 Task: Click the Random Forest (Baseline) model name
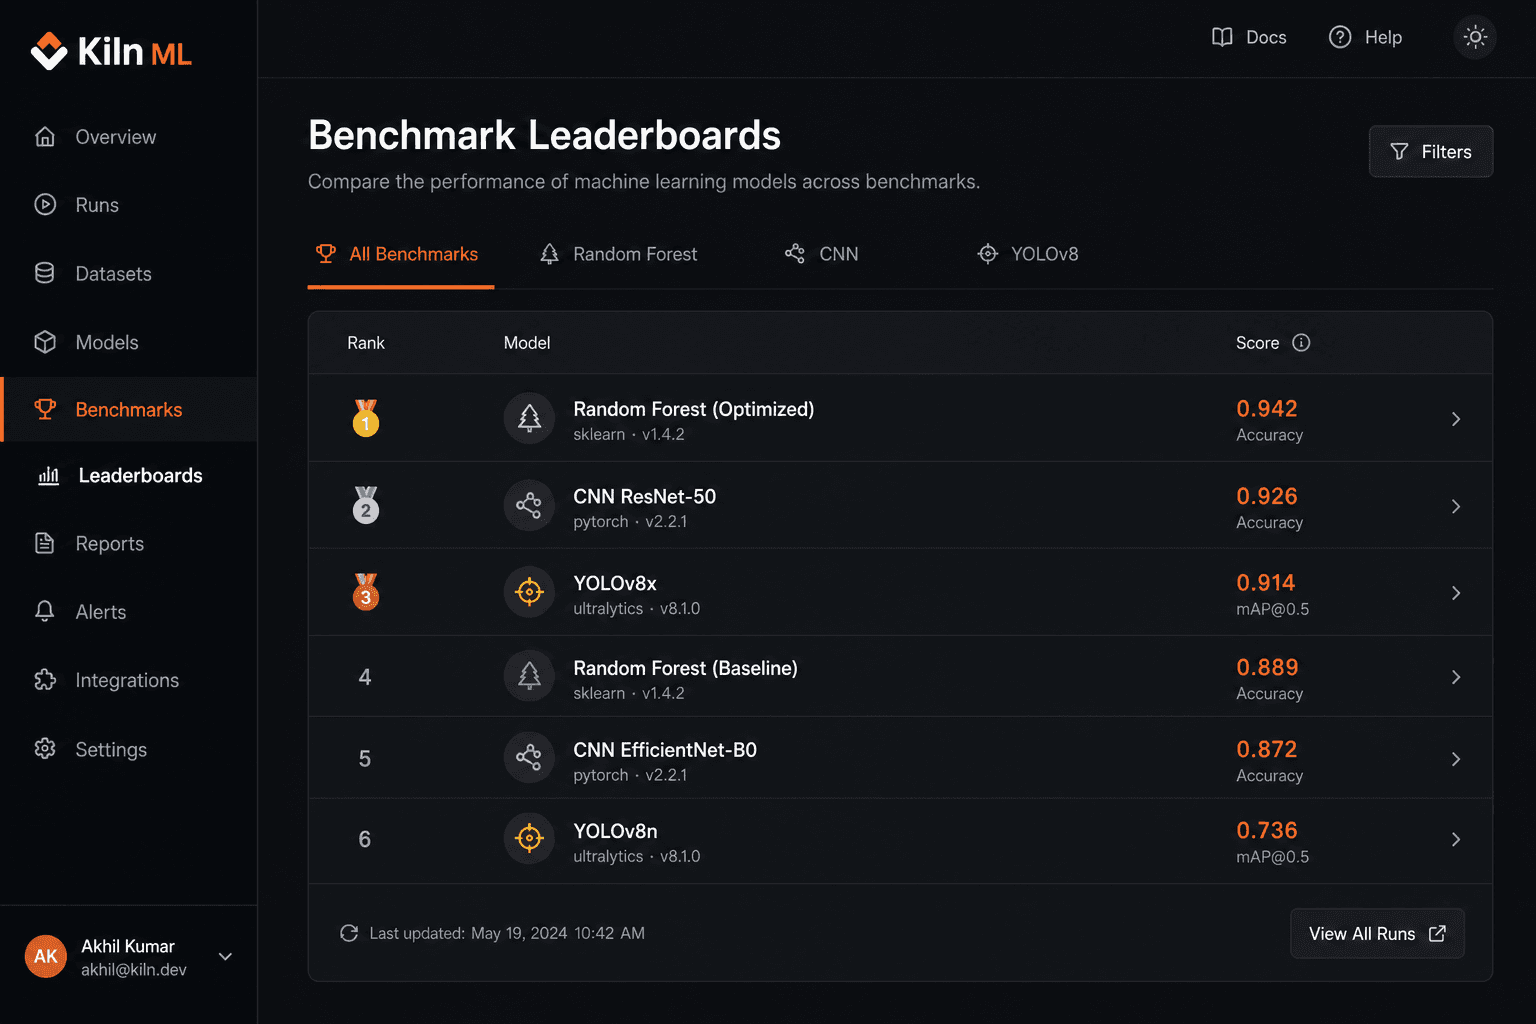(x=685, y=668)
